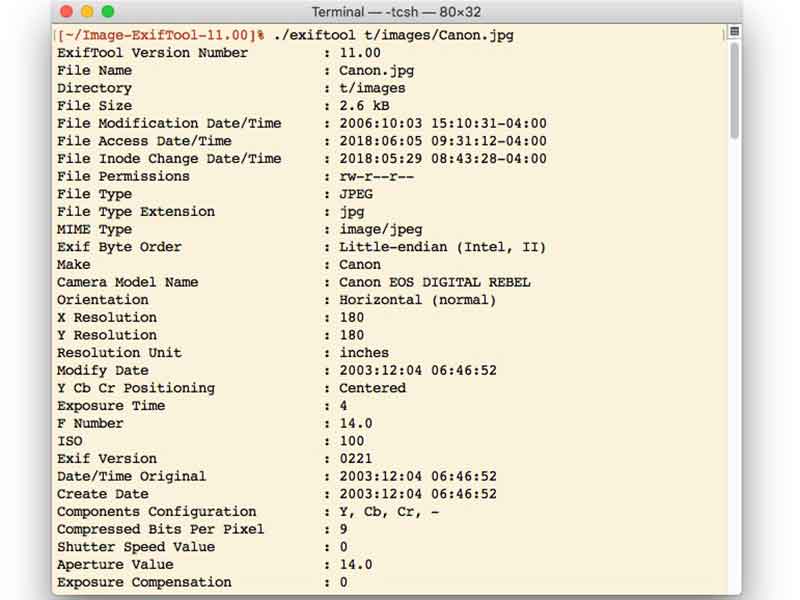Click the red close window button
Screen dimensions: 800x600
coord(66,11)
